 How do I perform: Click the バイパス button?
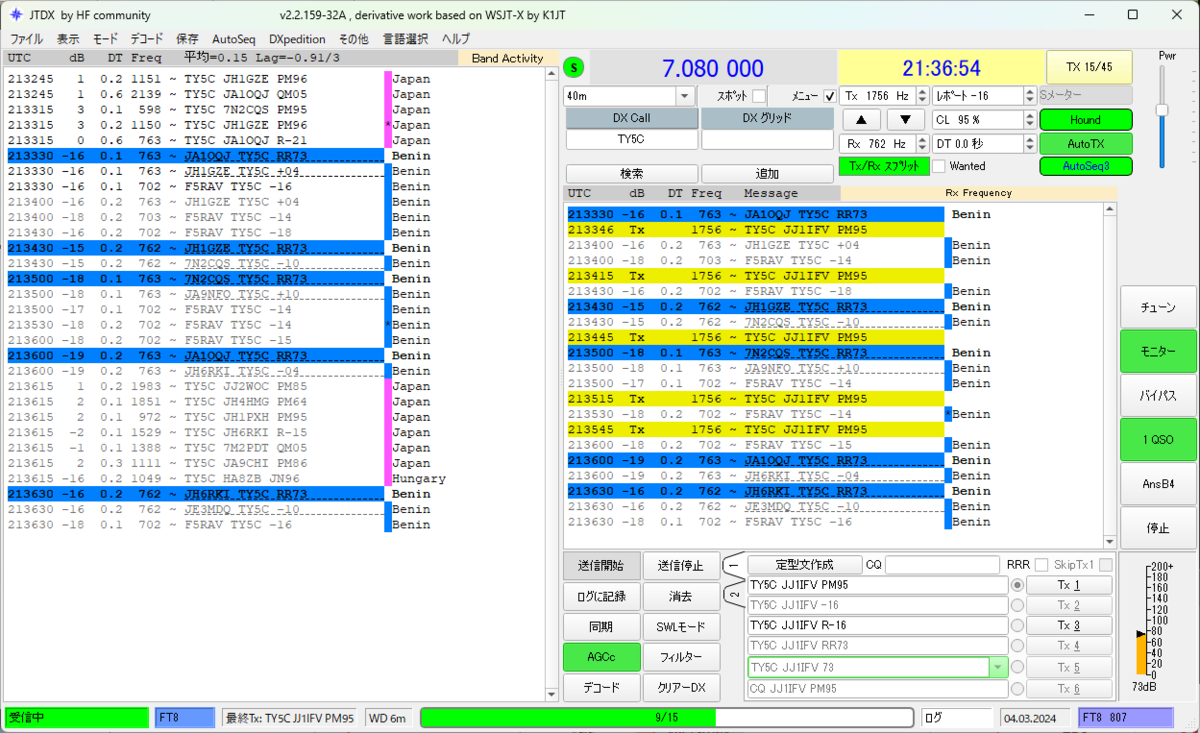click(1158, 395)
